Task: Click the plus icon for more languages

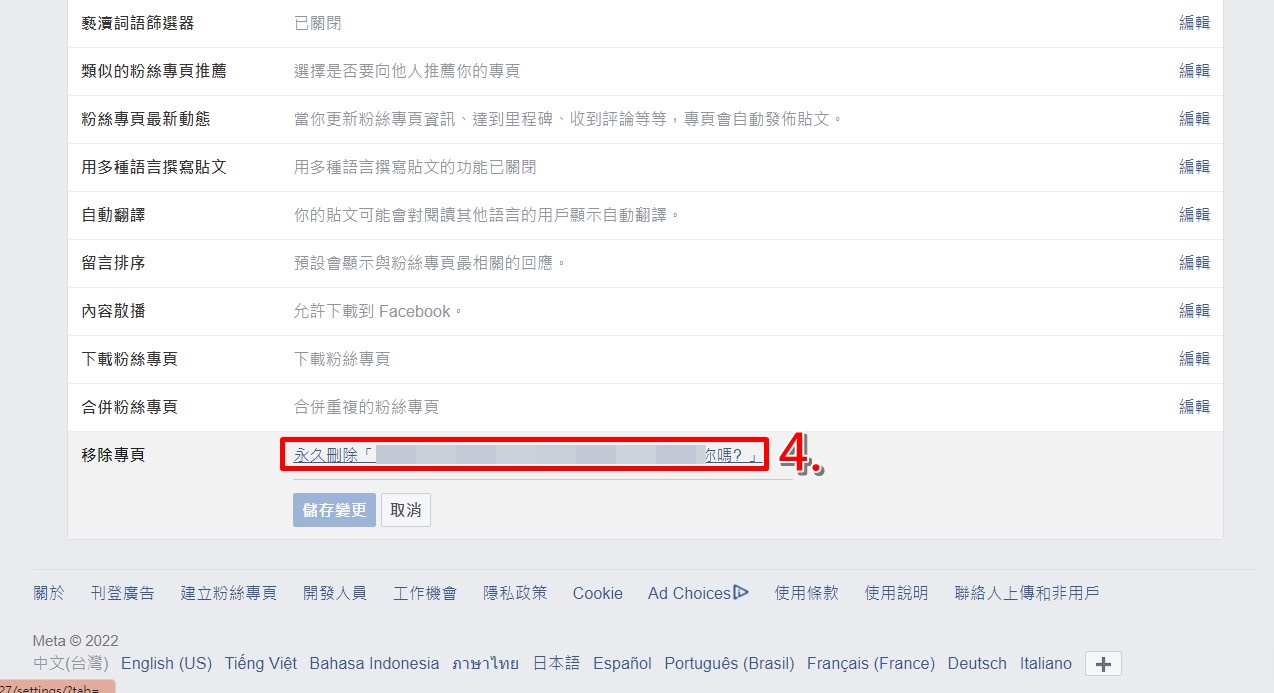Action: pos(1103,664)
